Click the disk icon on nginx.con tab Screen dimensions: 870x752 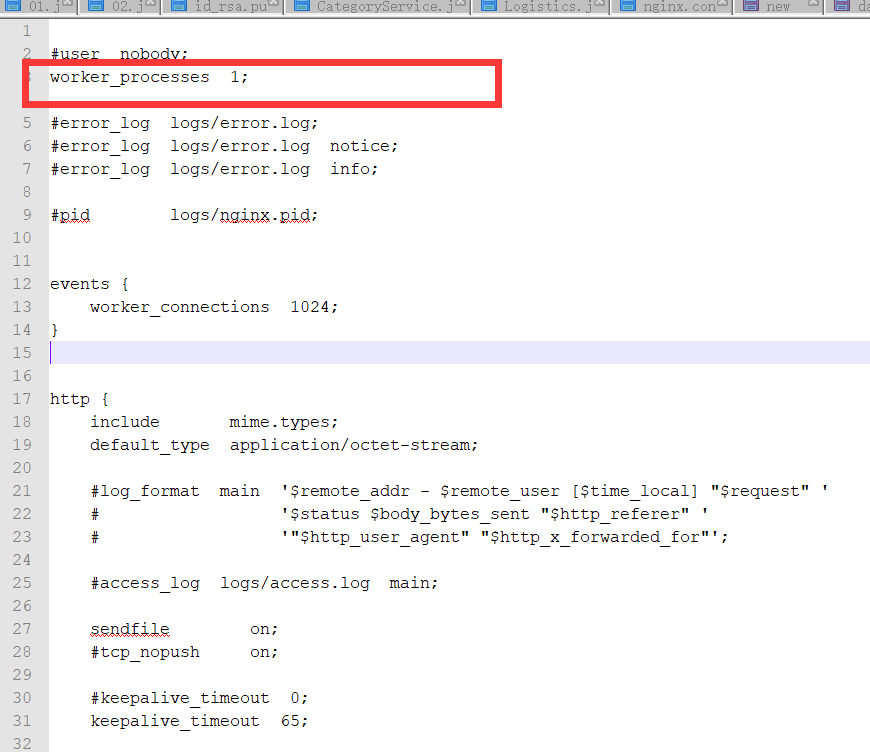(628, 6)
